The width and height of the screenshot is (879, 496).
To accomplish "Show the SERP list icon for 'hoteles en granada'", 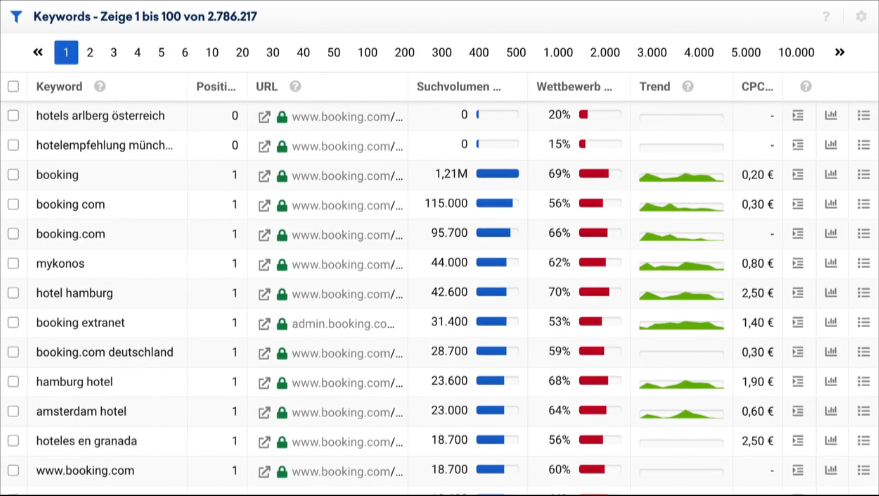I will click(x=798, y=441).
